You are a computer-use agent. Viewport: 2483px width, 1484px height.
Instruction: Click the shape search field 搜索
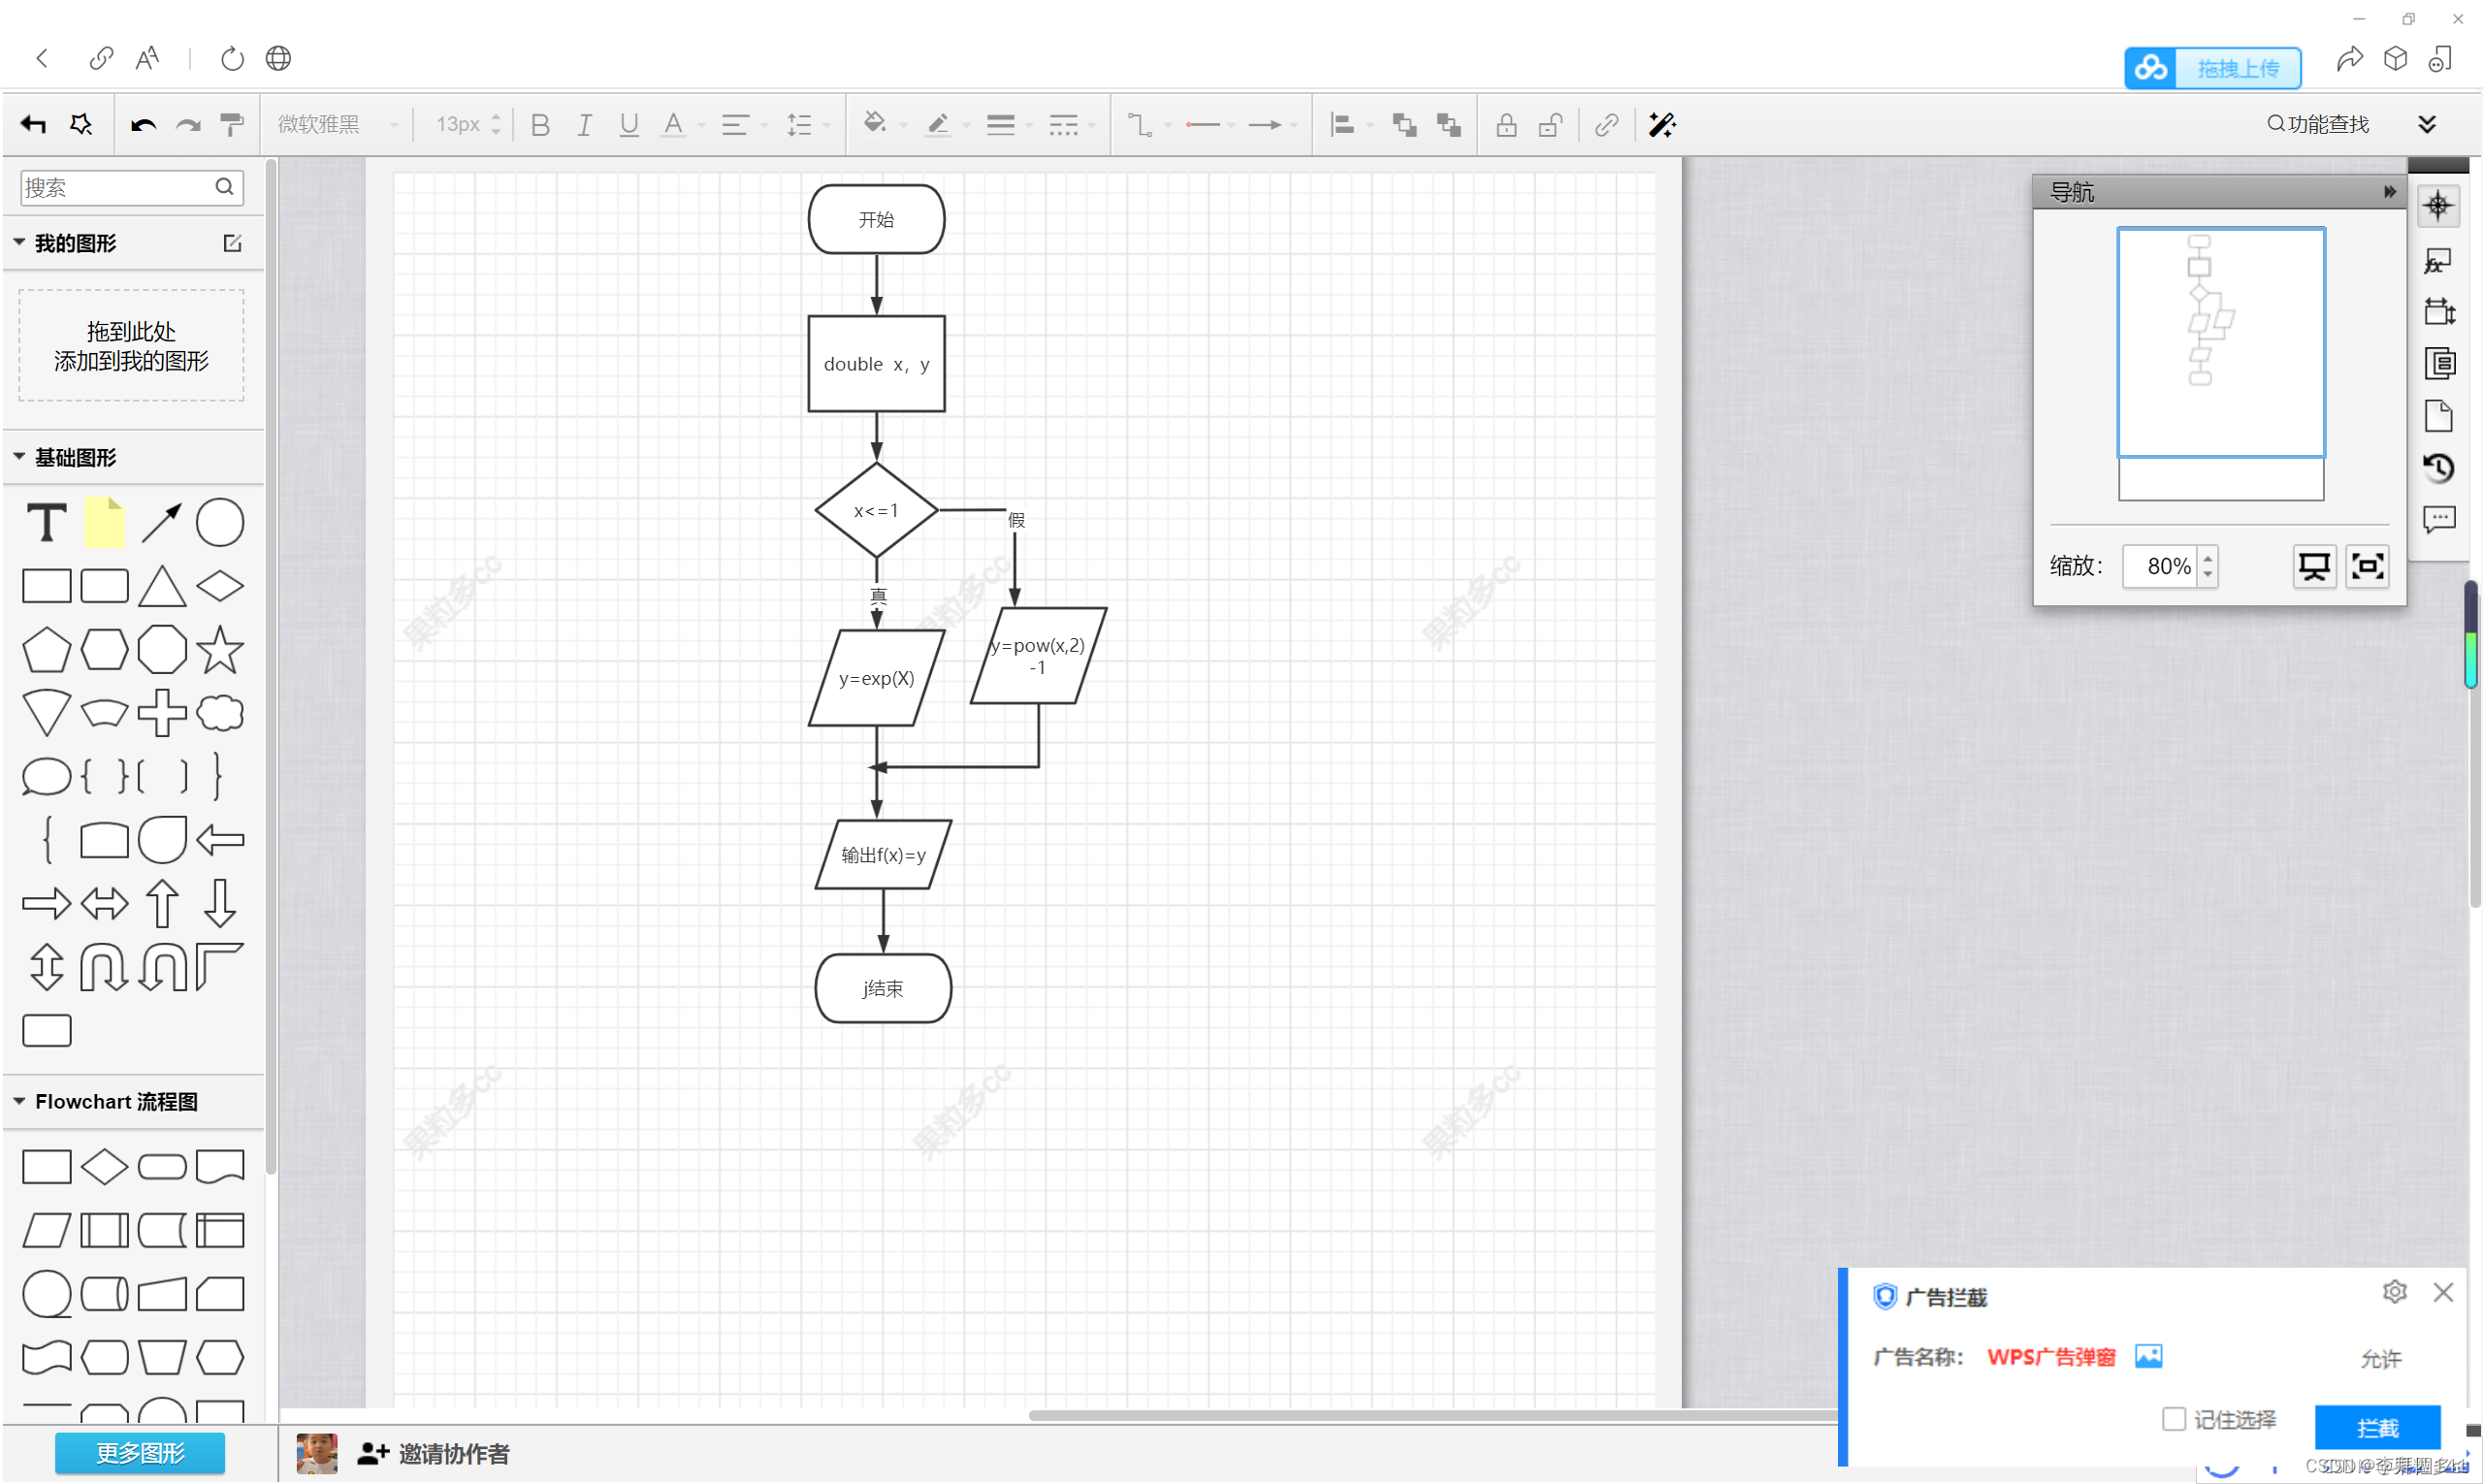click(x=132, y=187)
